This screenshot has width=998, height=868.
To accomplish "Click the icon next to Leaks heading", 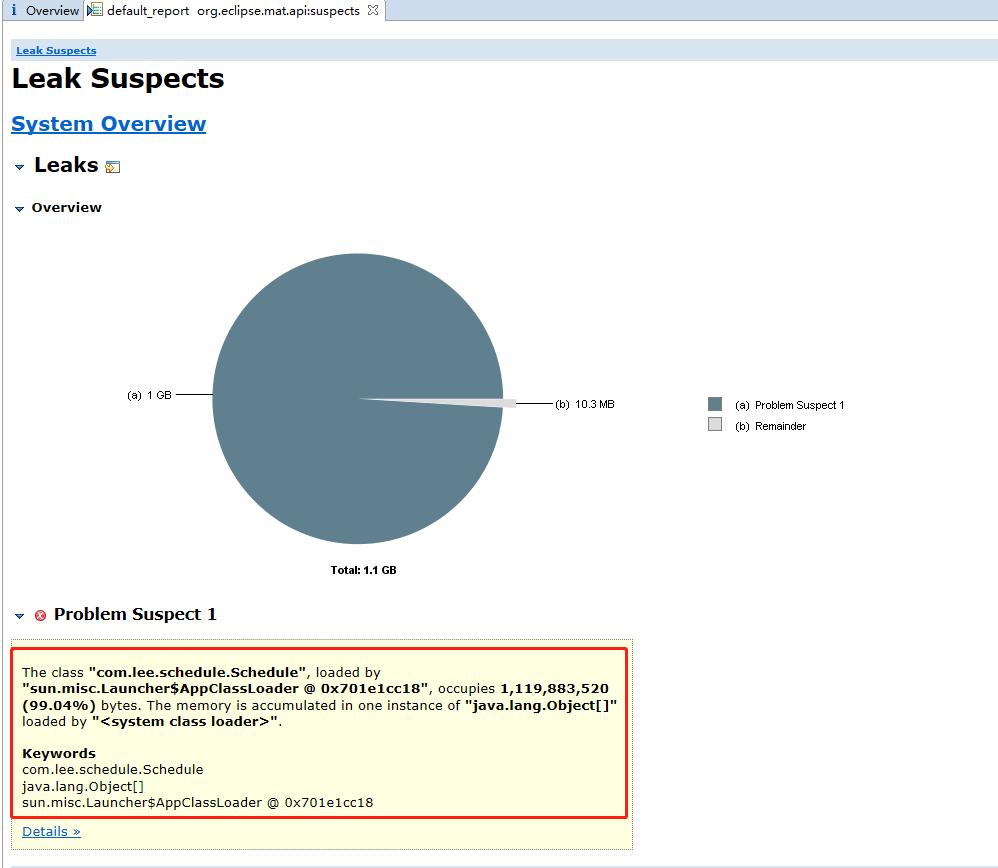I will pos(113,167).
